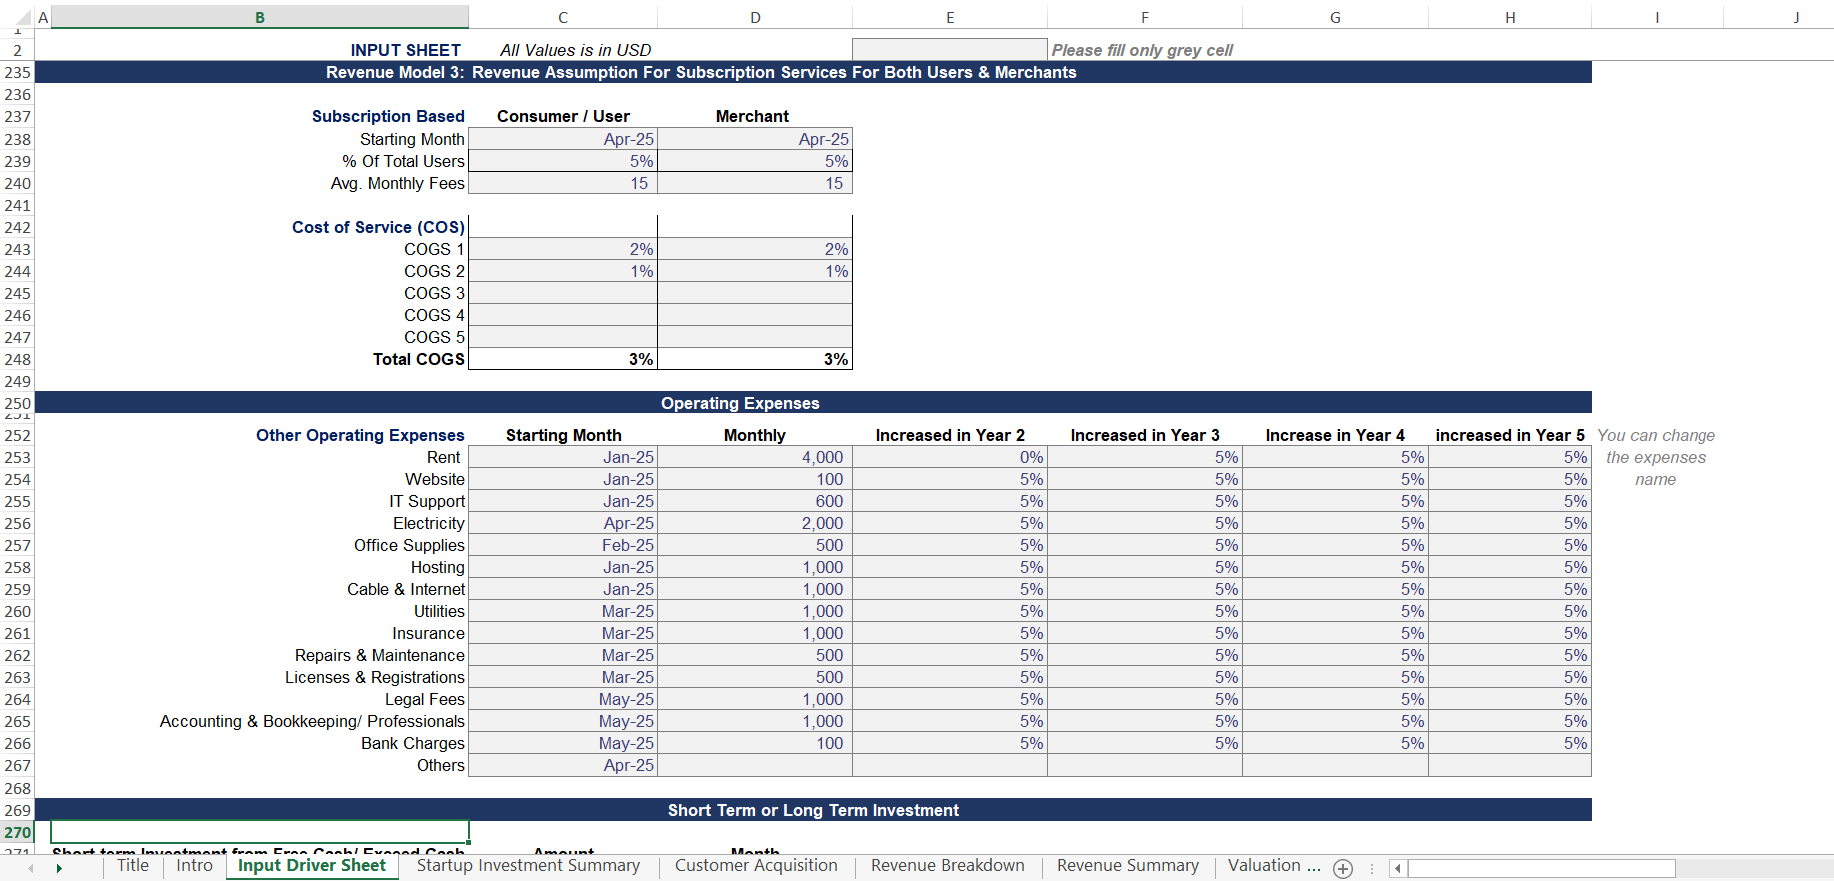This screenshot has height=881, width=1834.
Task: Click Cable & Internet Year 5 increase cell
Action: pos(1510,589)
